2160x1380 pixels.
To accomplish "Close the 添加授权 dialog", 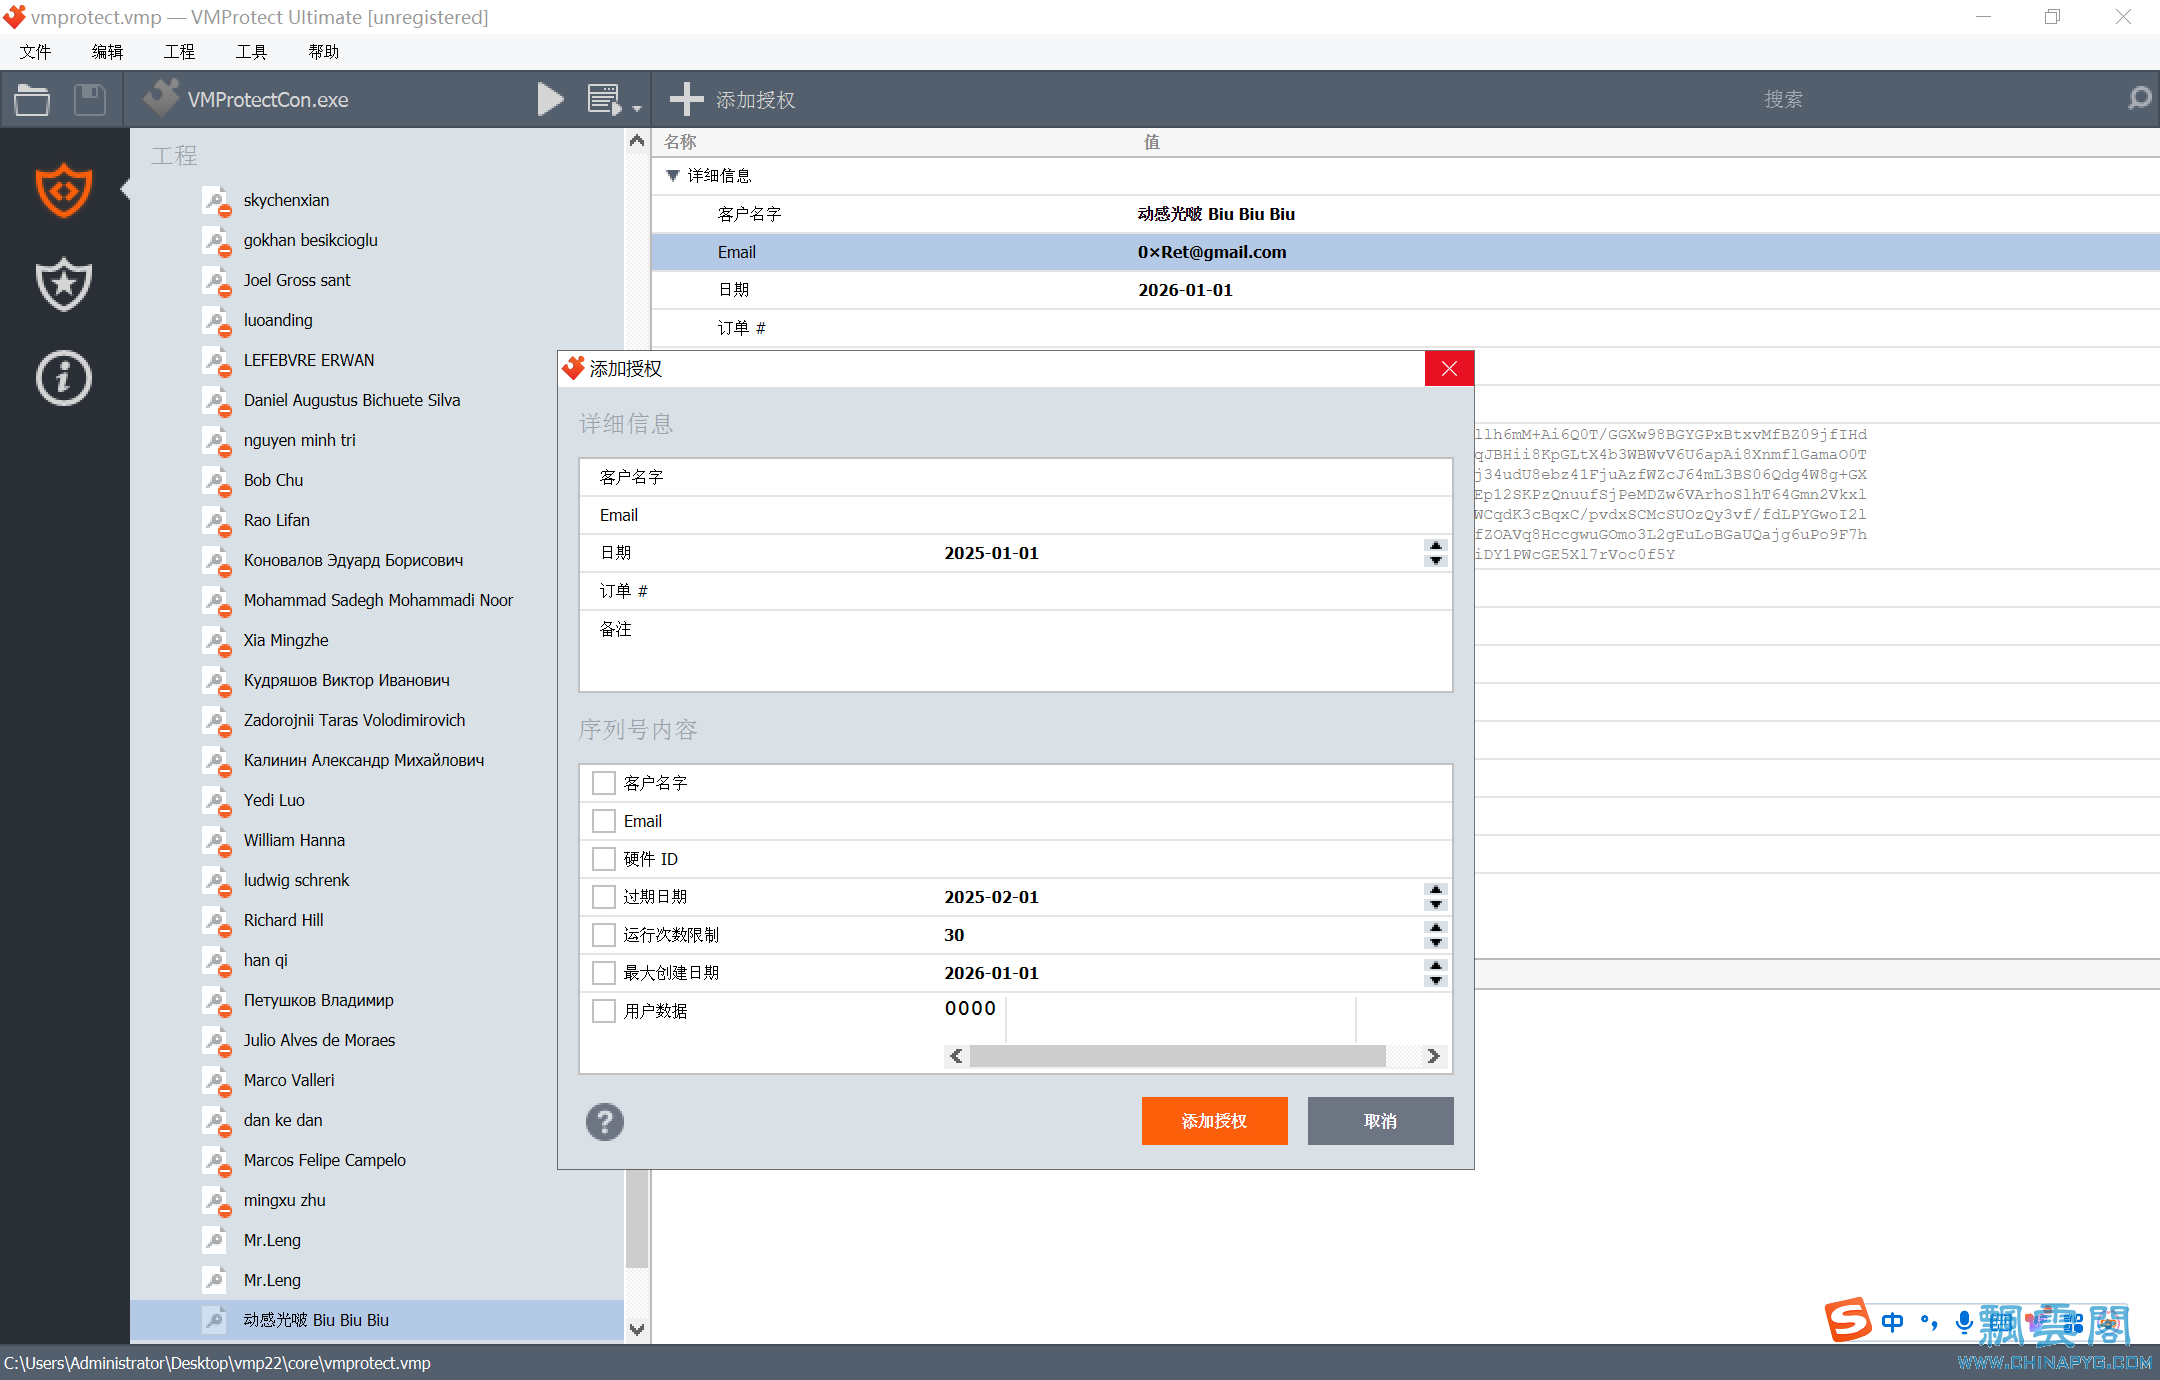I will [x=1449, y=369].
